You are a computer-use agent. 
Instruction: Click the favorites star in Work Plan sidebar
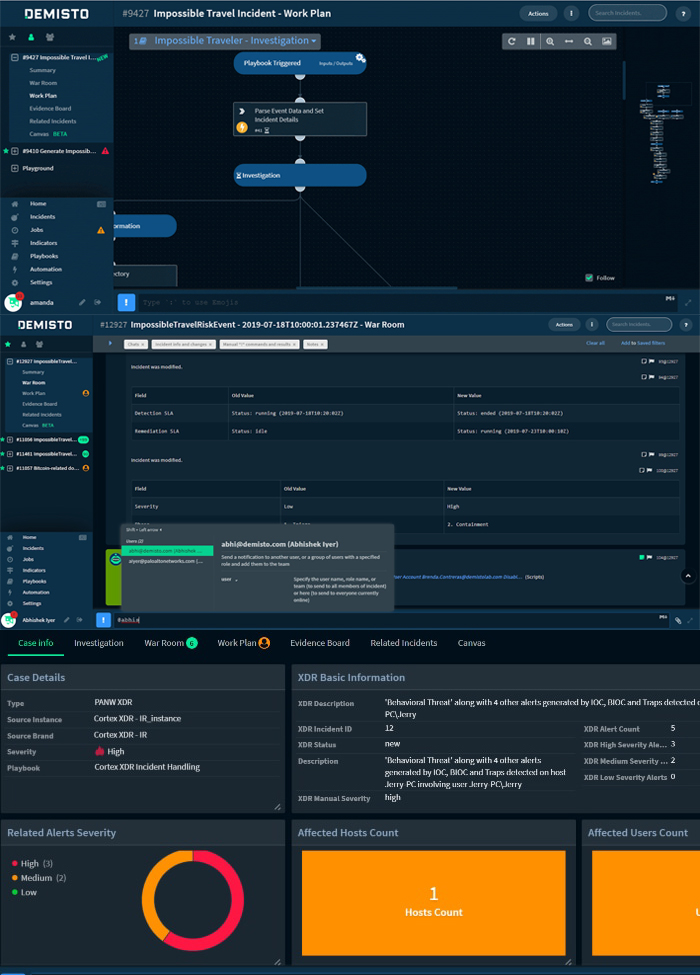click(12, 37)
